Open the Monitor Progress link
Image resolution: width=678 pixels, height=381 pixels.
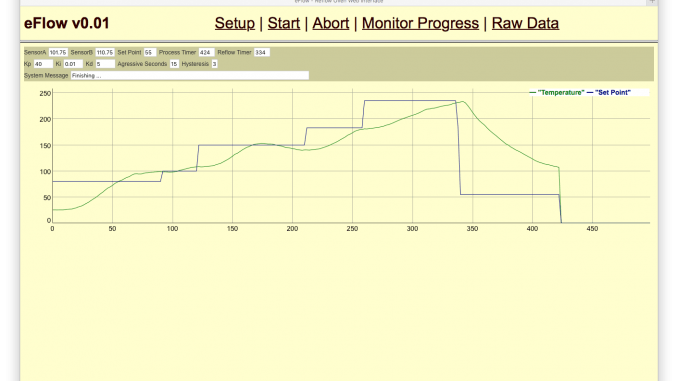pos(420,23)
